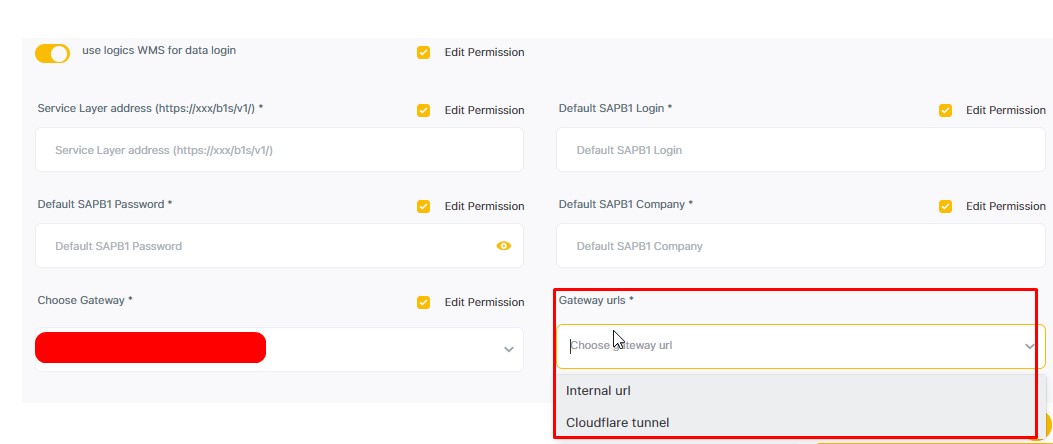This screenshot has height=444, width=1053.
Task: Uncheck Edit Permission for Service Layer address
Action: point(424,110)
